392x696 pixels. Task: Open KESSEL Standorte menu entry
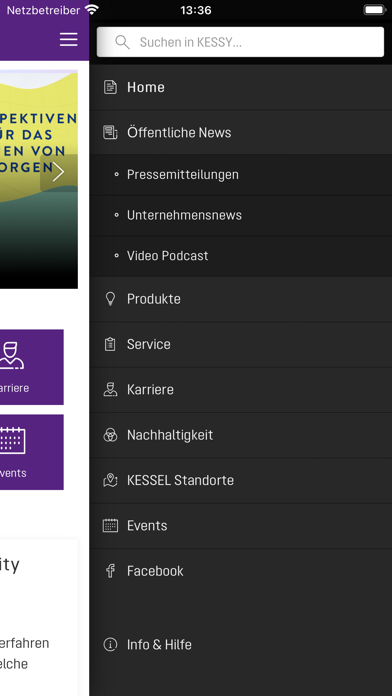(x=241, y=480)
